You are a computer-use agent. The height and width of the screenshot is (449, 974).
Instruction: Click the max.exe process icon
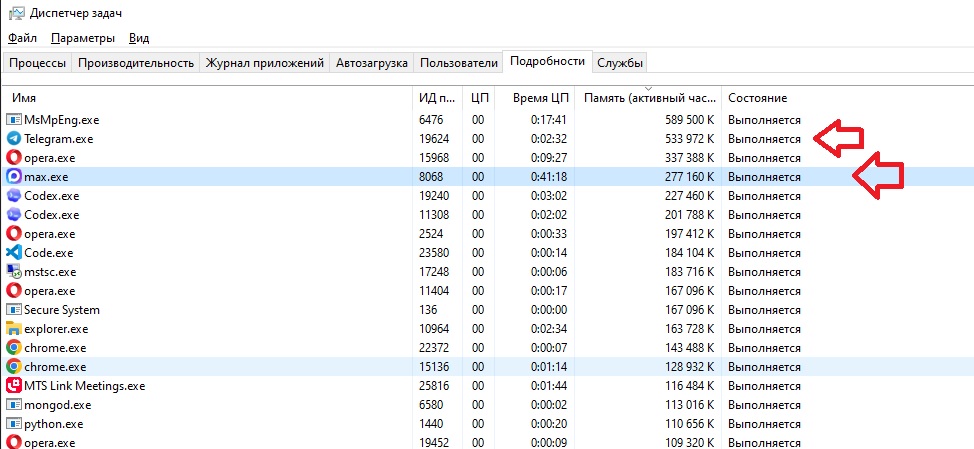(14, 177)
